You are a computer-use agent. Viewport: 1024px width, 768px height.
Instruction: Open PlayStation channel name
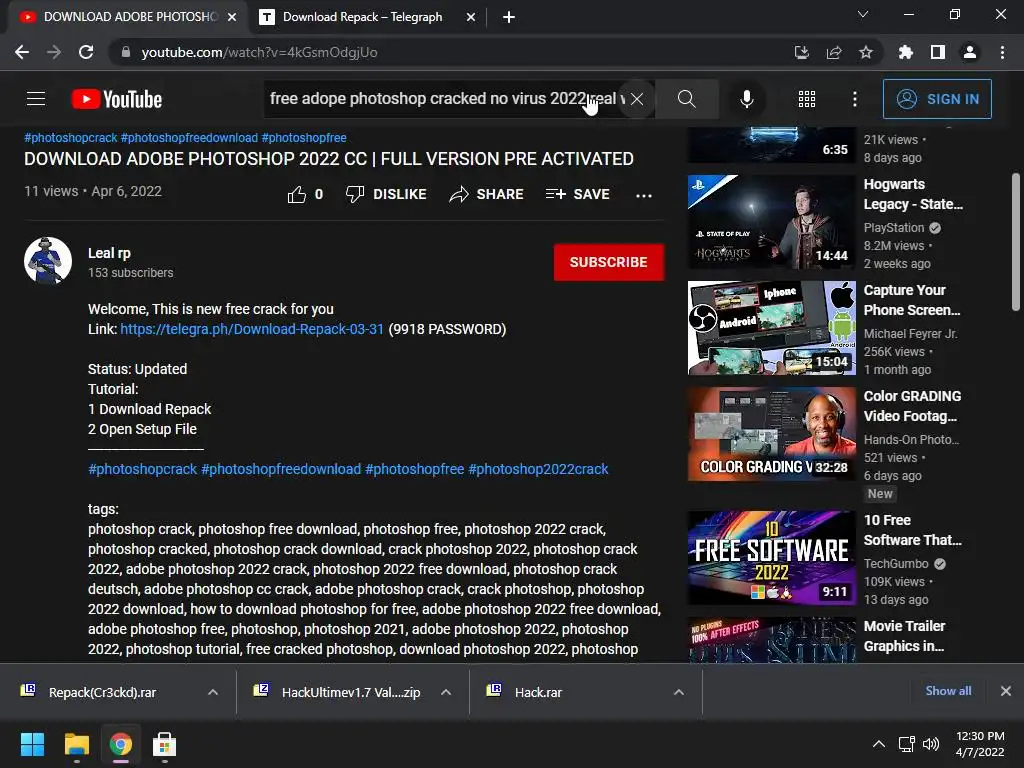pos(893,227)
